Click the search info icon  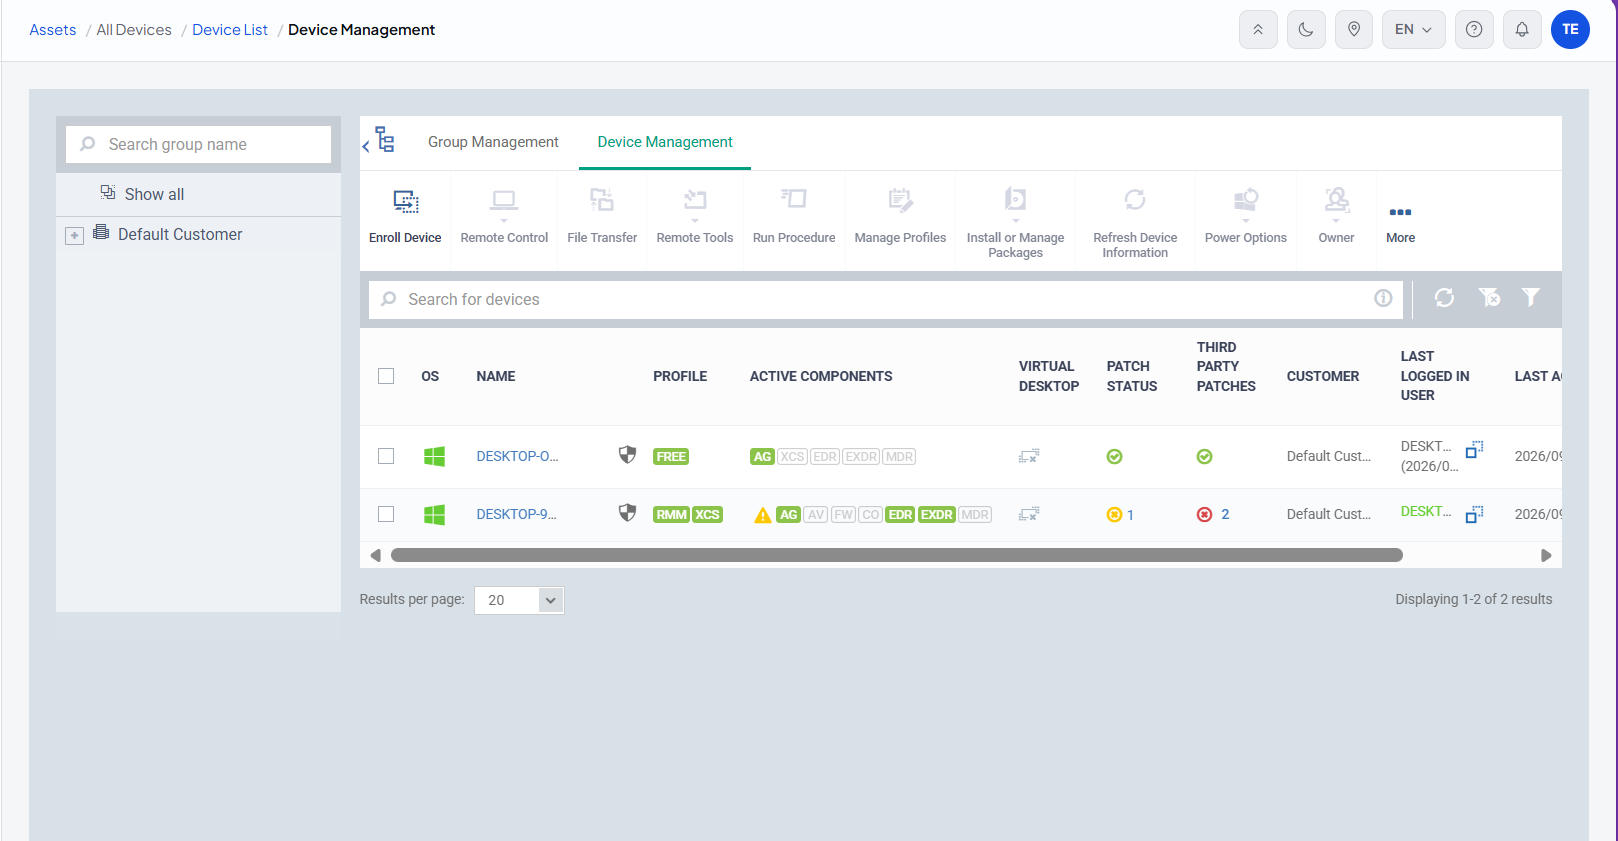(1383, 298)
